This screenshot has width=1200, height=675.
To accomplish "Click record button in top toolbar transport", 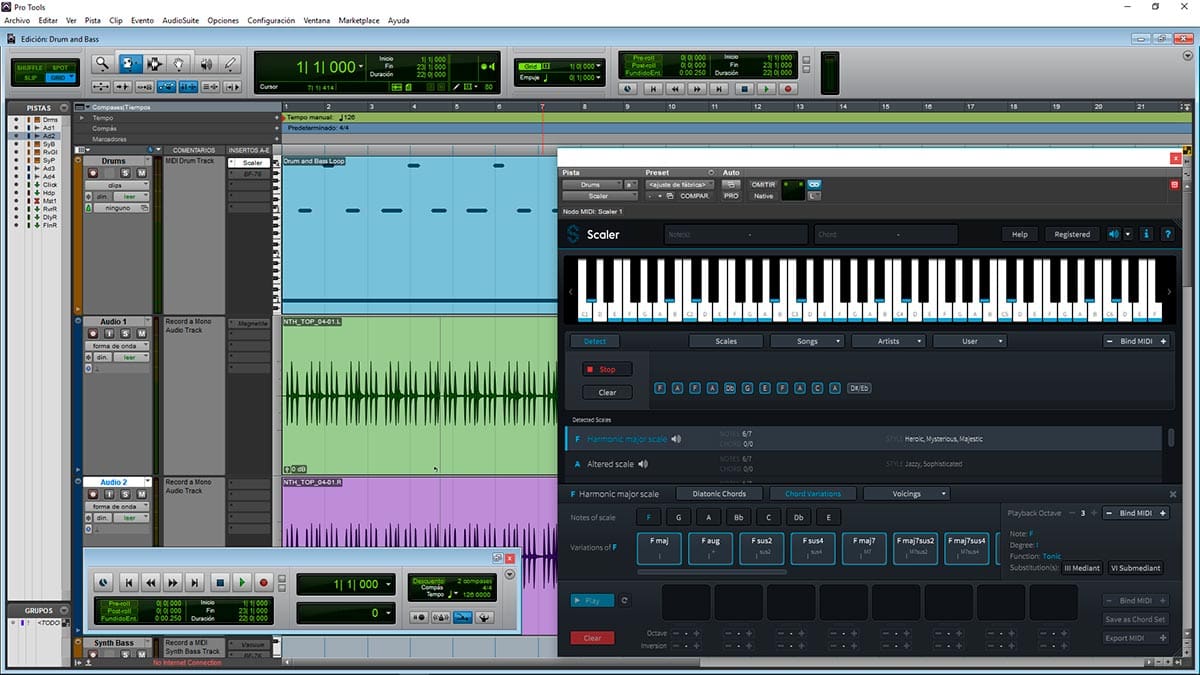I will [x=788, y=88].
